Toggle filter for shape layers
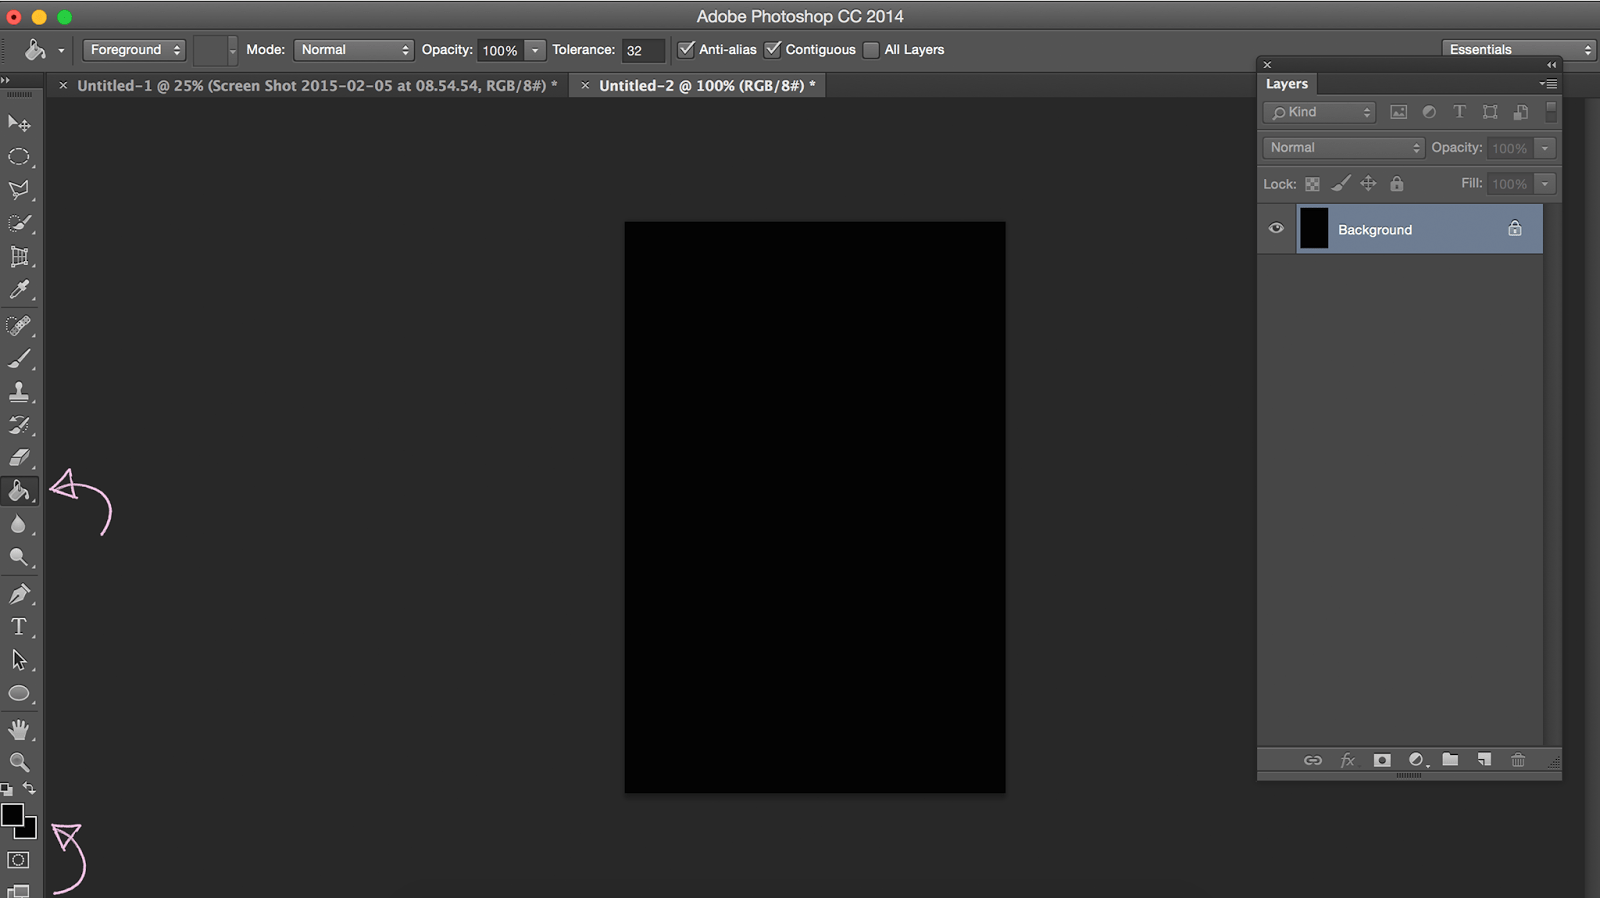 pyautogui.click(x=1490, y=112)
